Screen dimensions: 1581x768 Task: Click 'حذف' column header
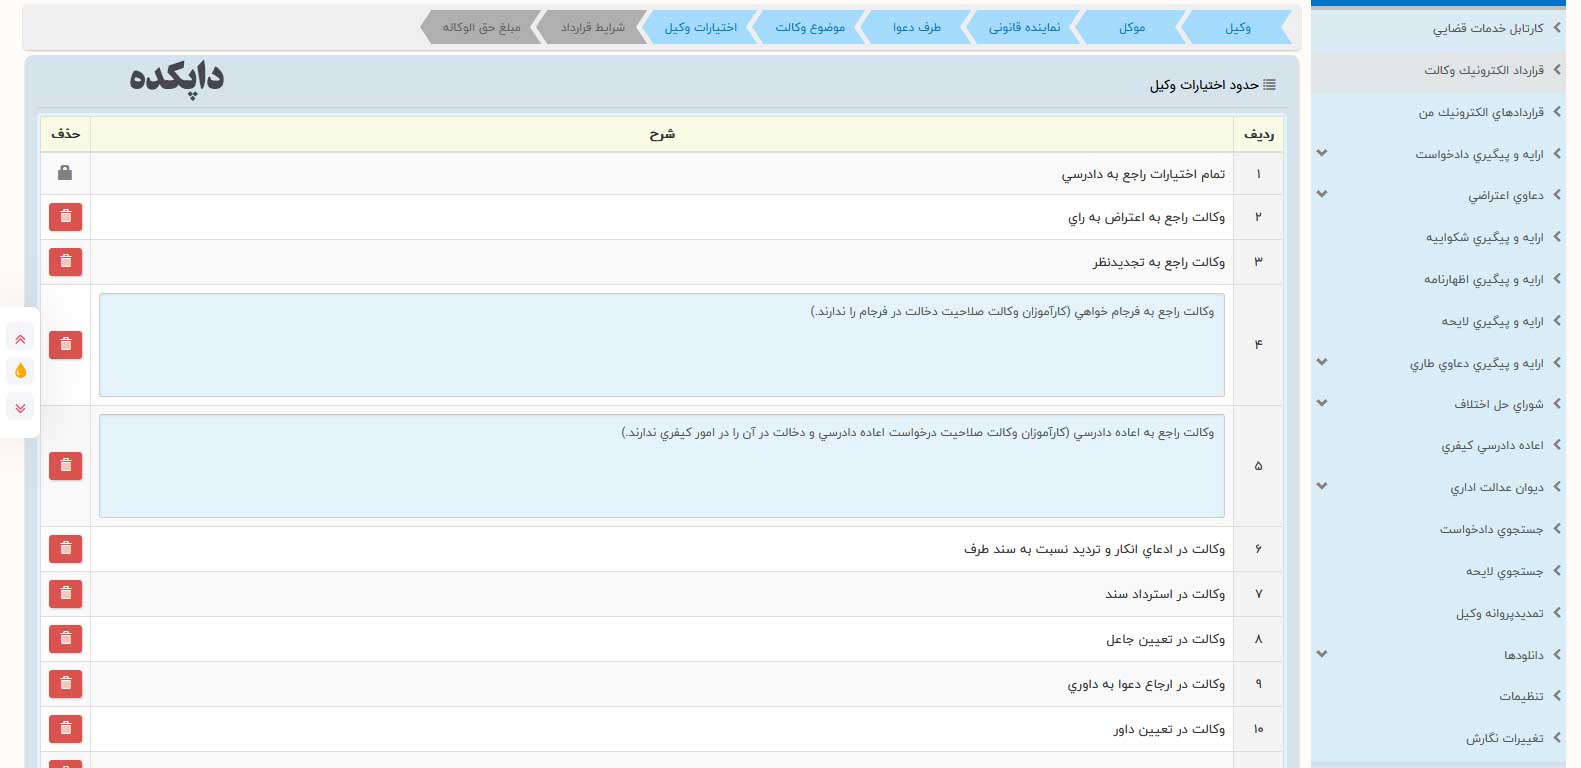click(x=65, y=134)
